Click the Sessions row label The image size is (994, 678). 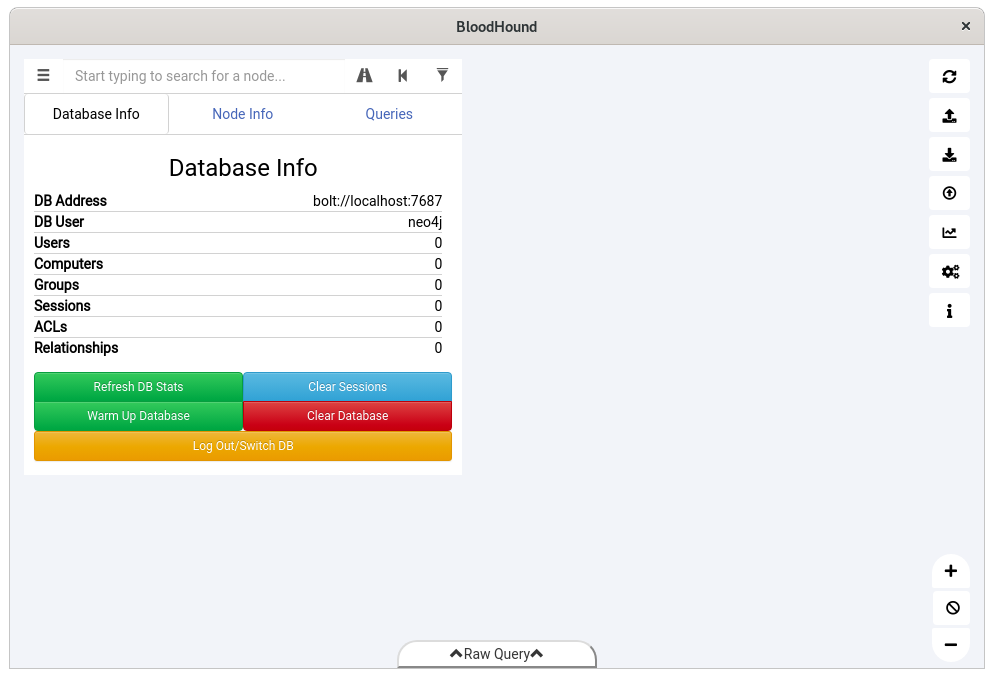[62, 305]
